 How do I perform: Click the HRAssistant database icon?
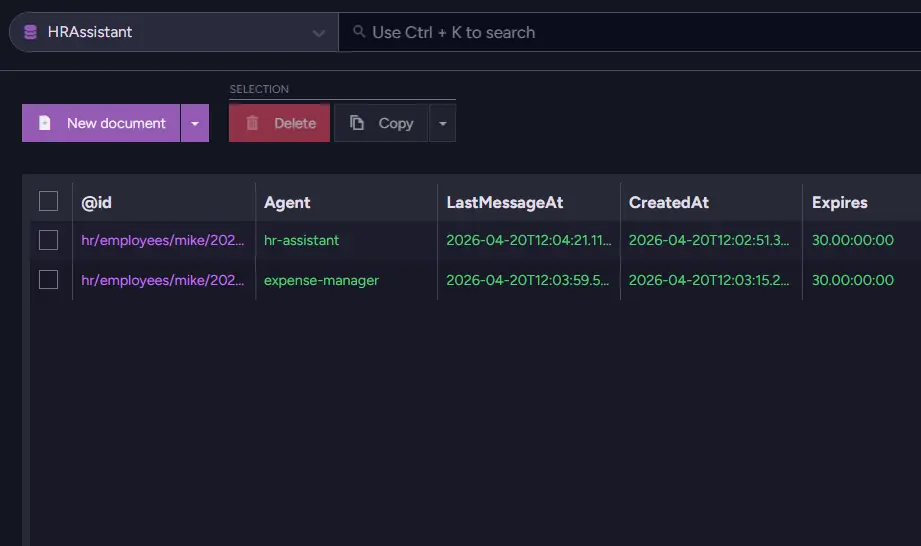(x=30, y=32)
